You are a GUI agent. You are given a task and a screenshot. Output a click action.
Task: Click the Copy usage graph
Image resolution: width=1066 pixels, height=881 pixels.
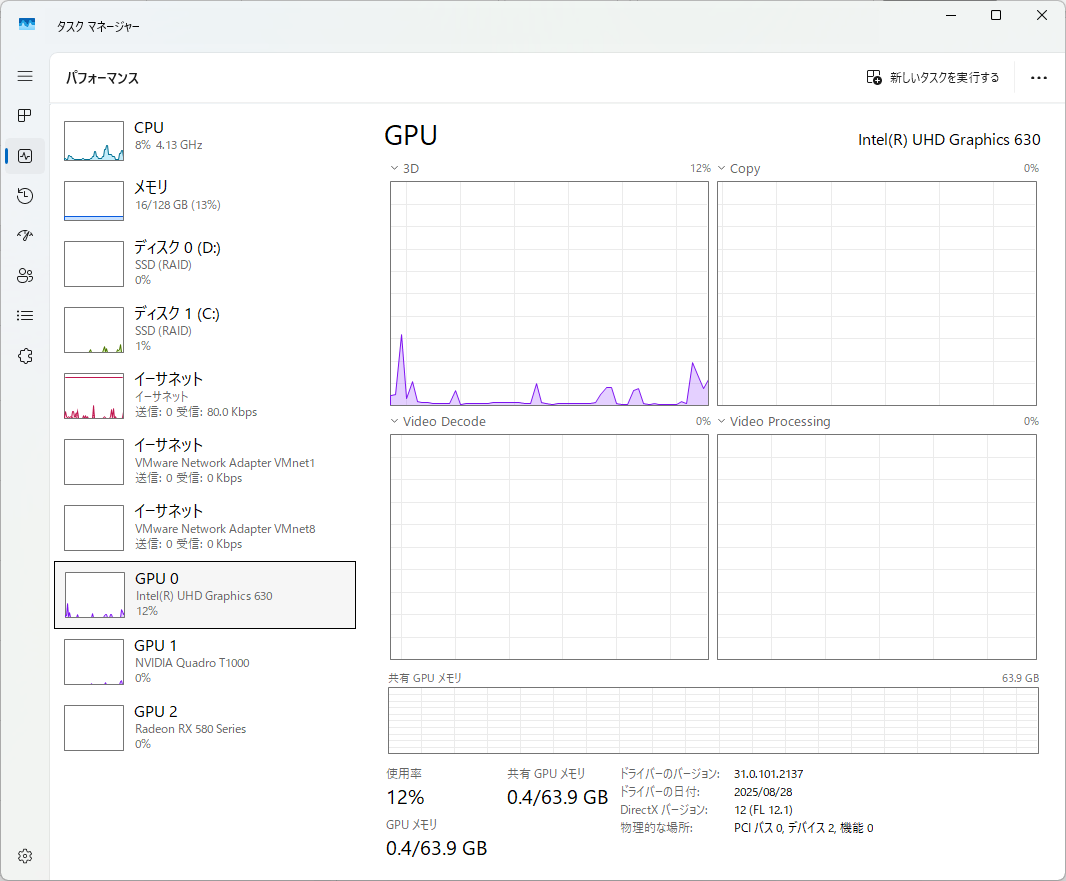point(877,294)
